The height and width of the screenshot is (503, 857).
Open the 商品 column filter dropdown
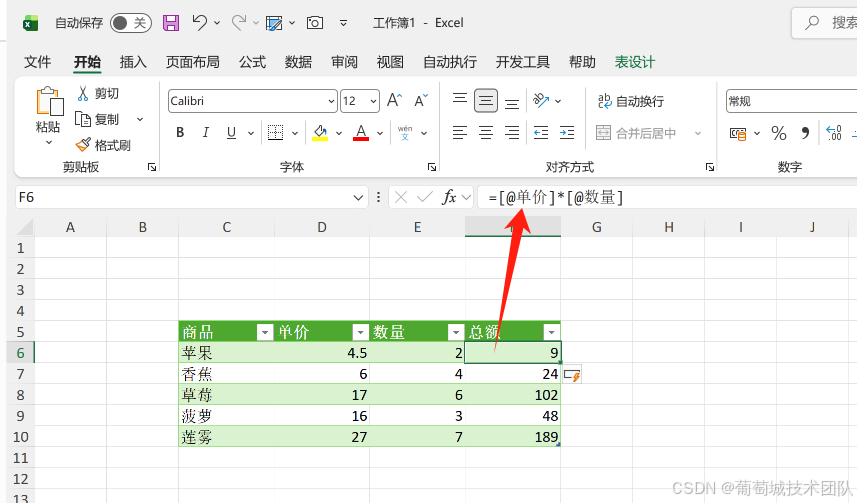[x=265, y=332]
